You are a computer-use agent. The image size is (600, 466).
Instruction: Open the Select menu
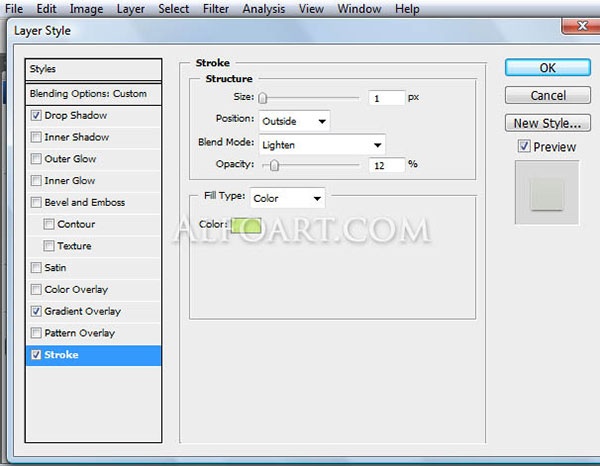[174, 8]
